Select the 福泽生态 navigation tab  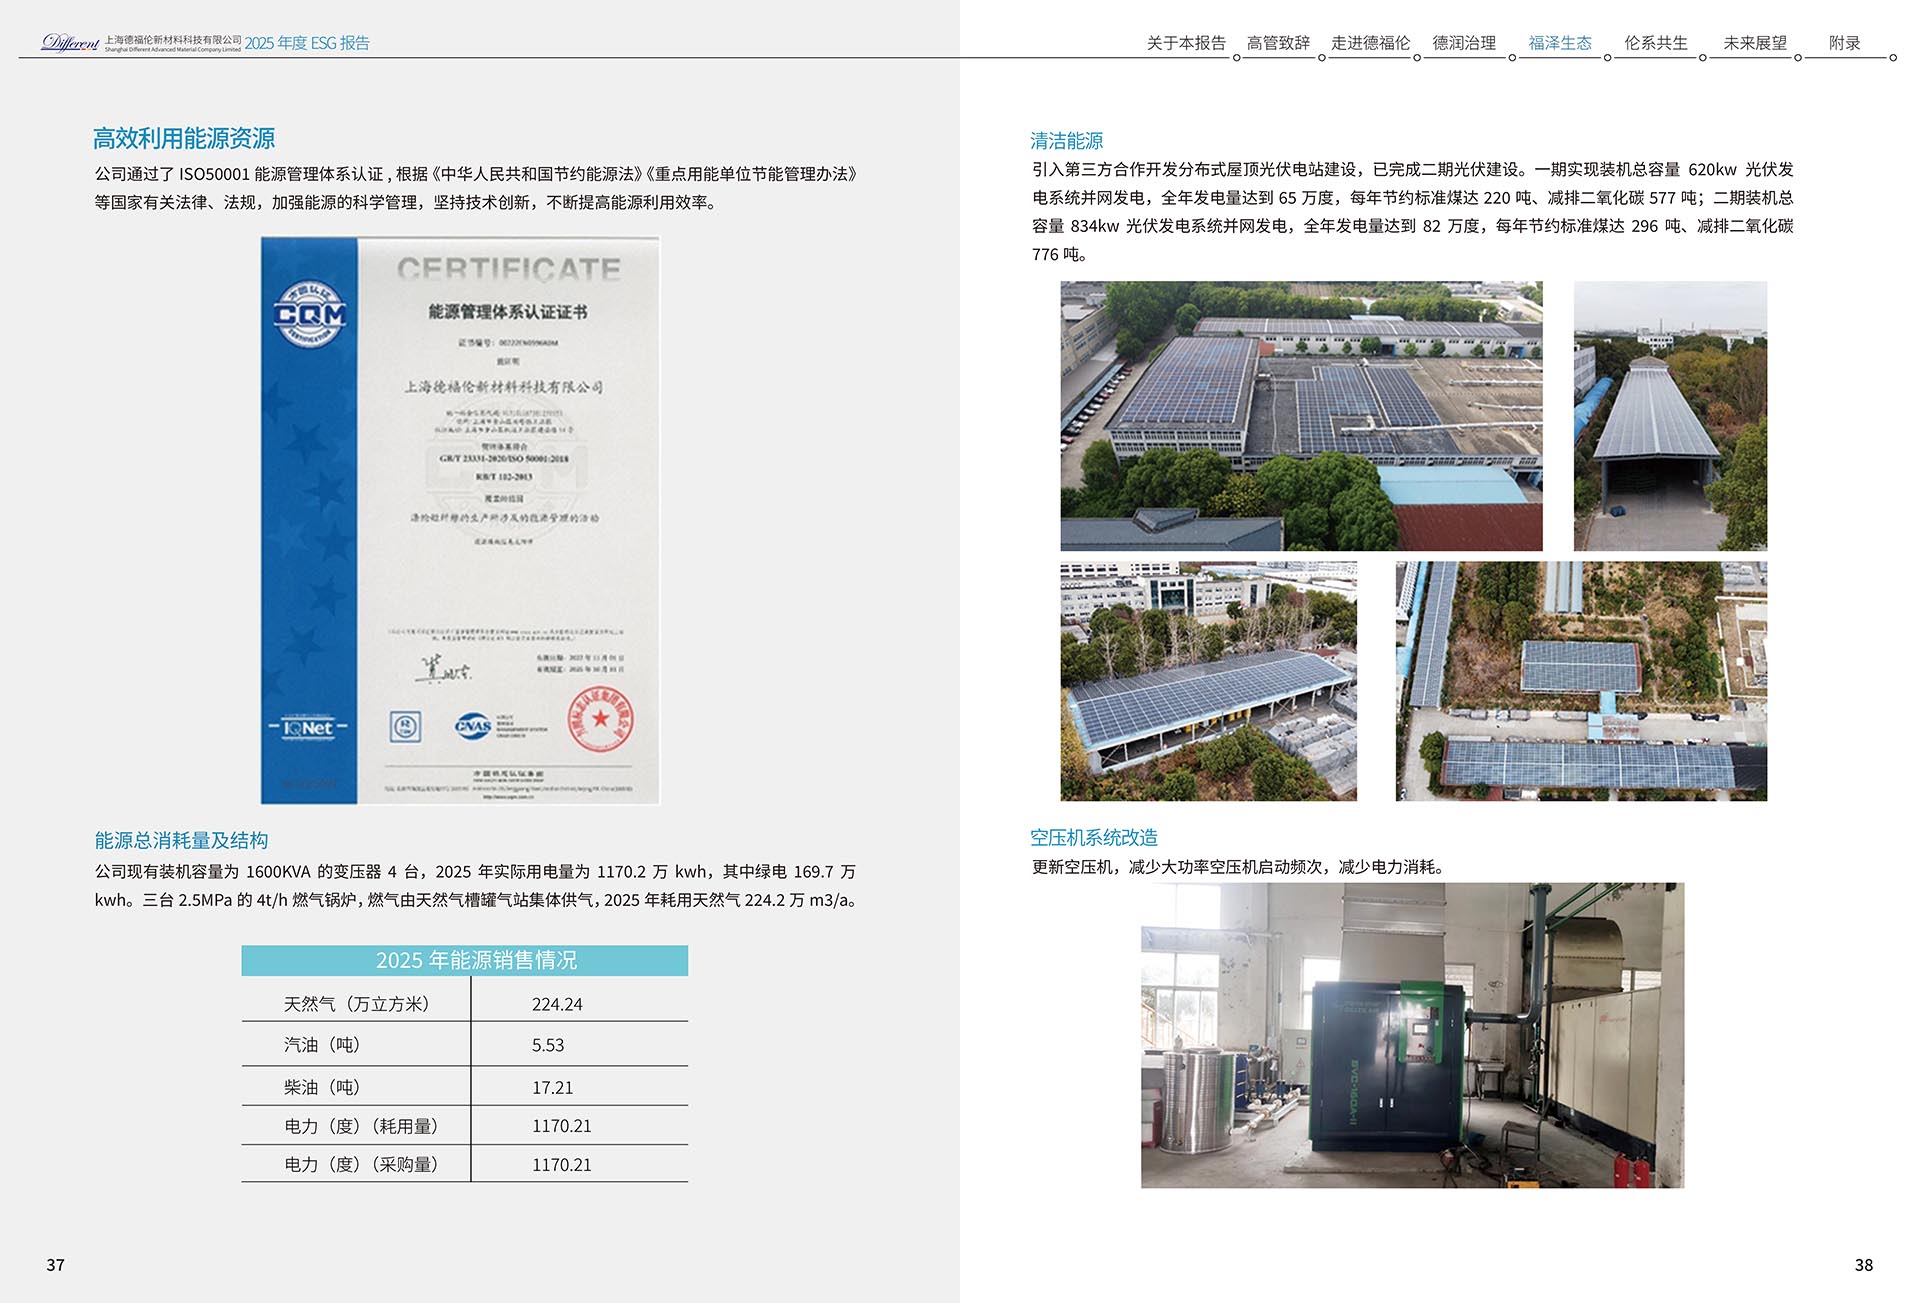tap(1557, 42)
